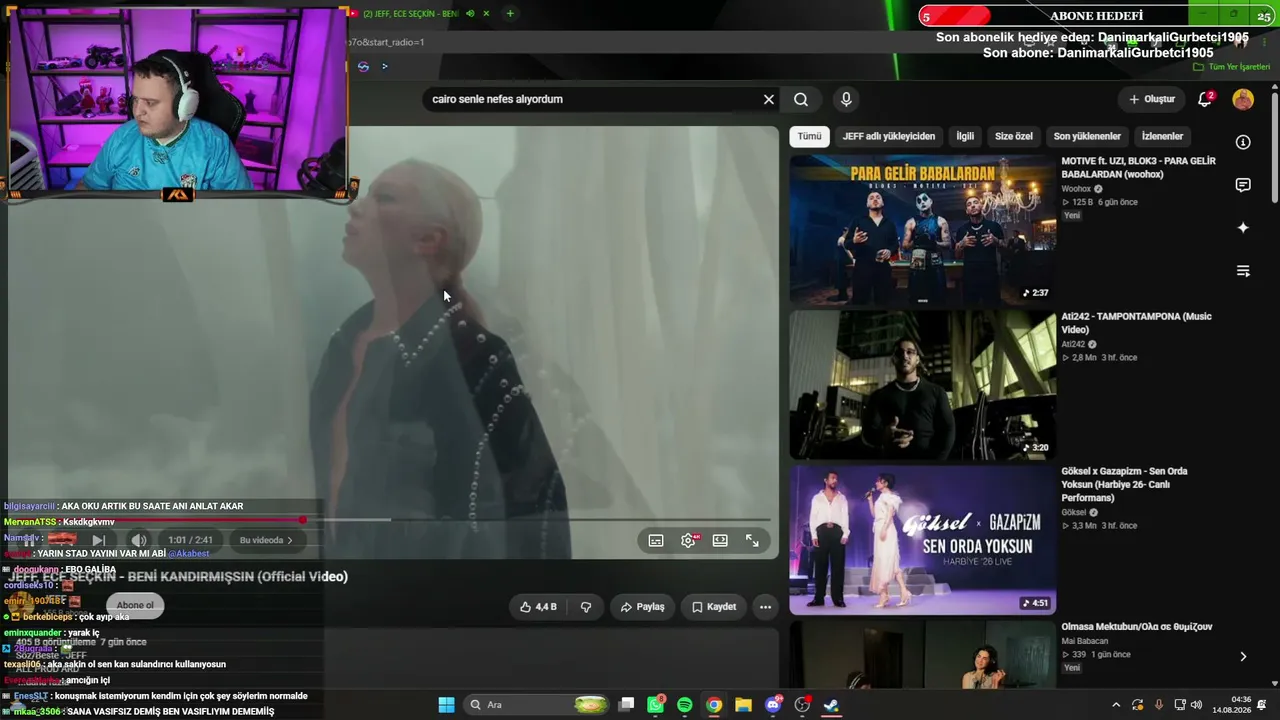Open Steam from the taskbar

[831, 705]
